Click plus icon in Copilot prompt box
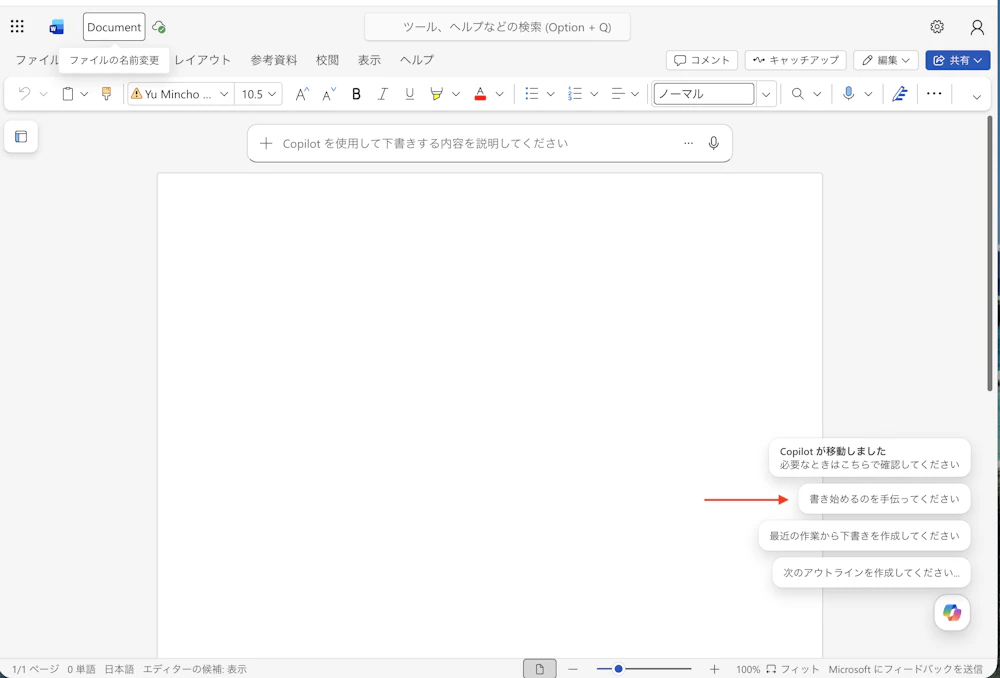The width and height of the screenshot is (1000, 678). tap(266, 144)
